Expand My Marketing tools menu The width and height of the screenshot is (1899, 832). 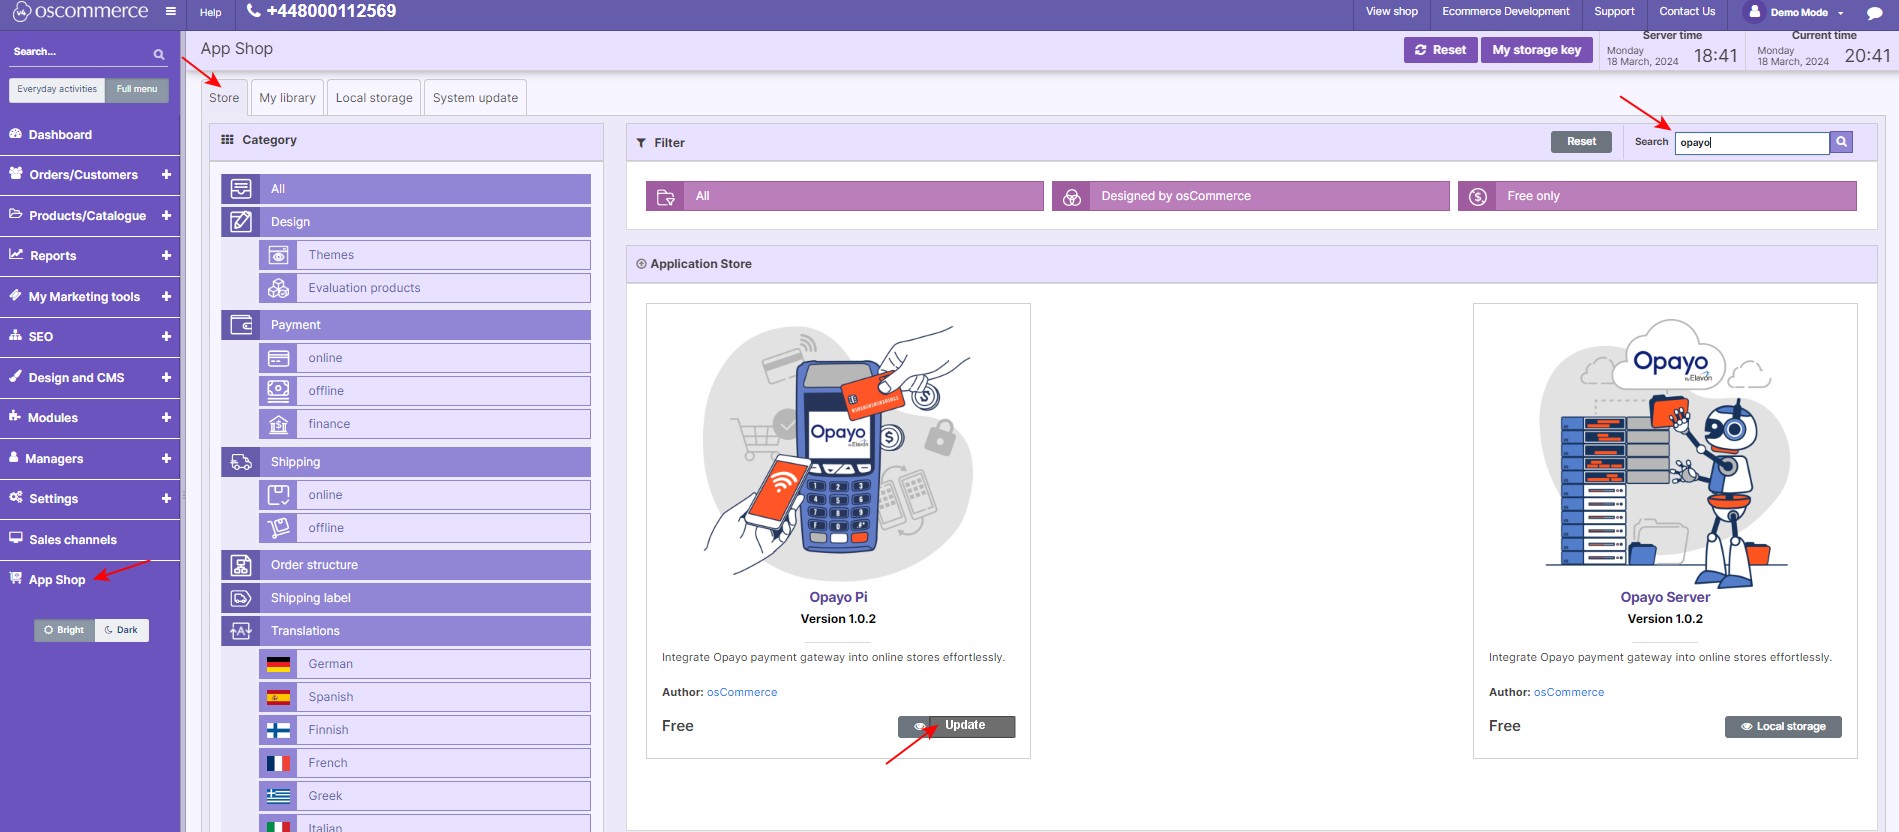[x=166, y=296]
